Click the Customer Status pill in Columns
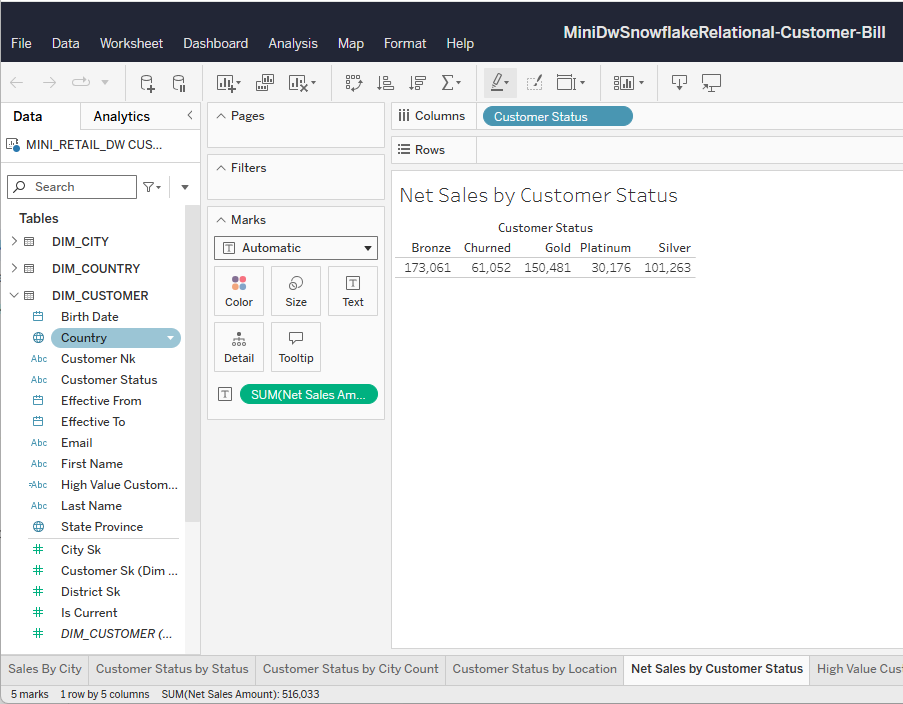The width and height of the screenshot is (903, 704). click(x=557, y=116)
